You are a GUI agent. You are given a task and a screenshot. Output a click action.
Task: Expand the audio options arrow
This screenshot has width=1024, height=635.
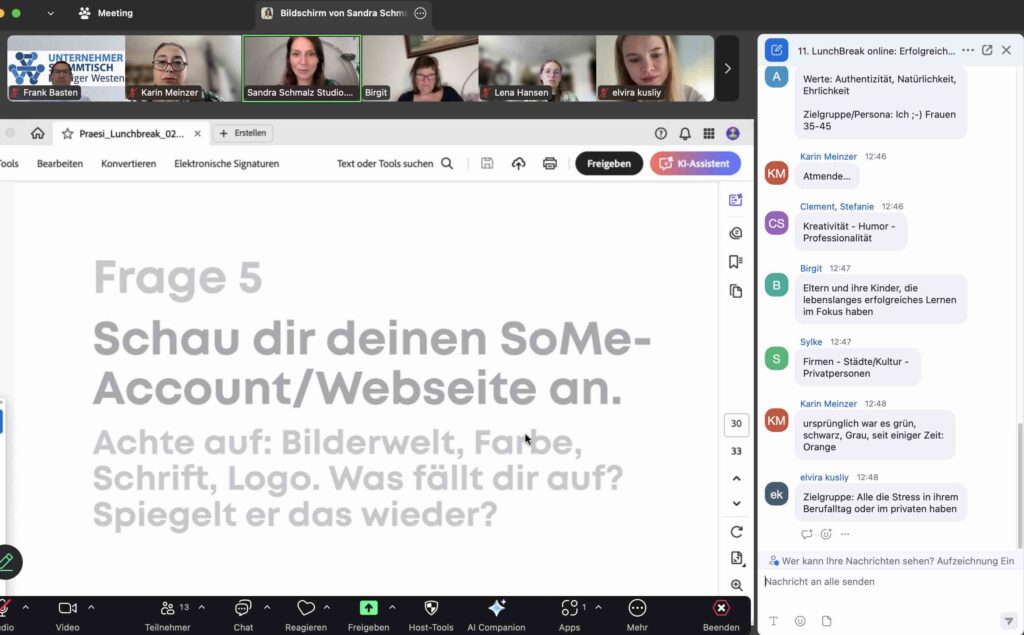pos(25,608)
